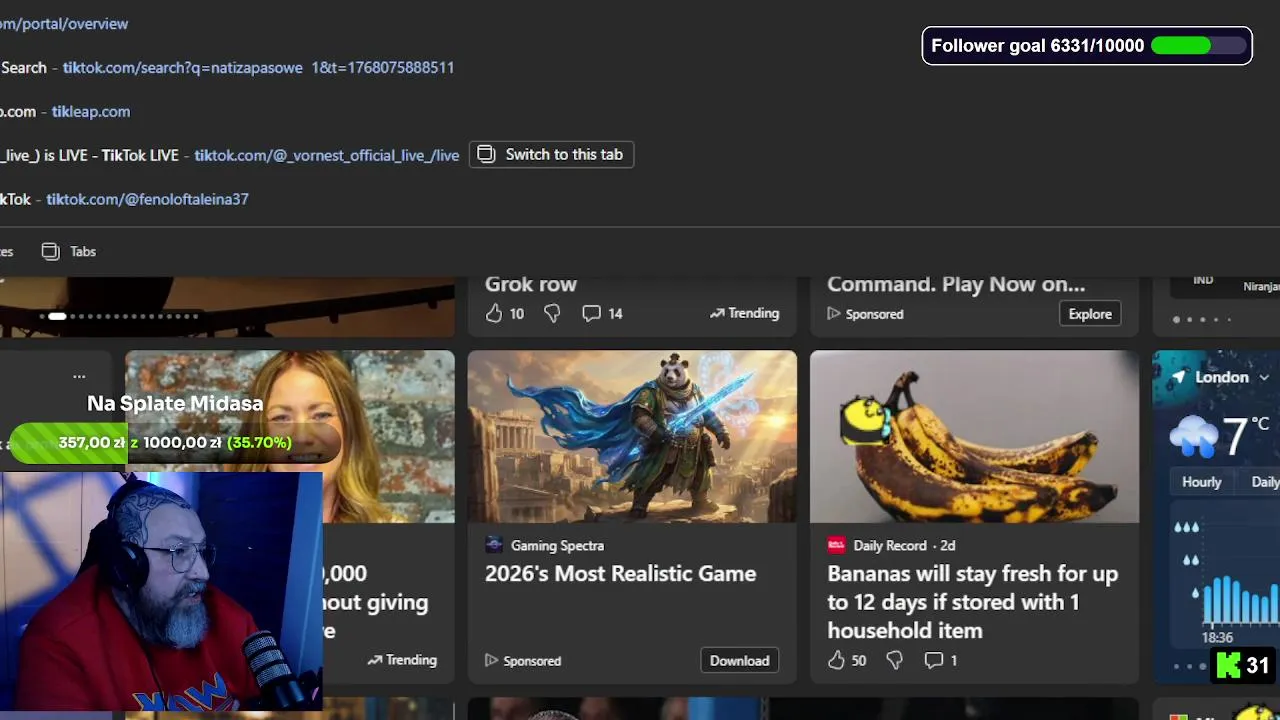Click the Tabs filter icon
1280x720 pixels.
[x=50, y=251]
